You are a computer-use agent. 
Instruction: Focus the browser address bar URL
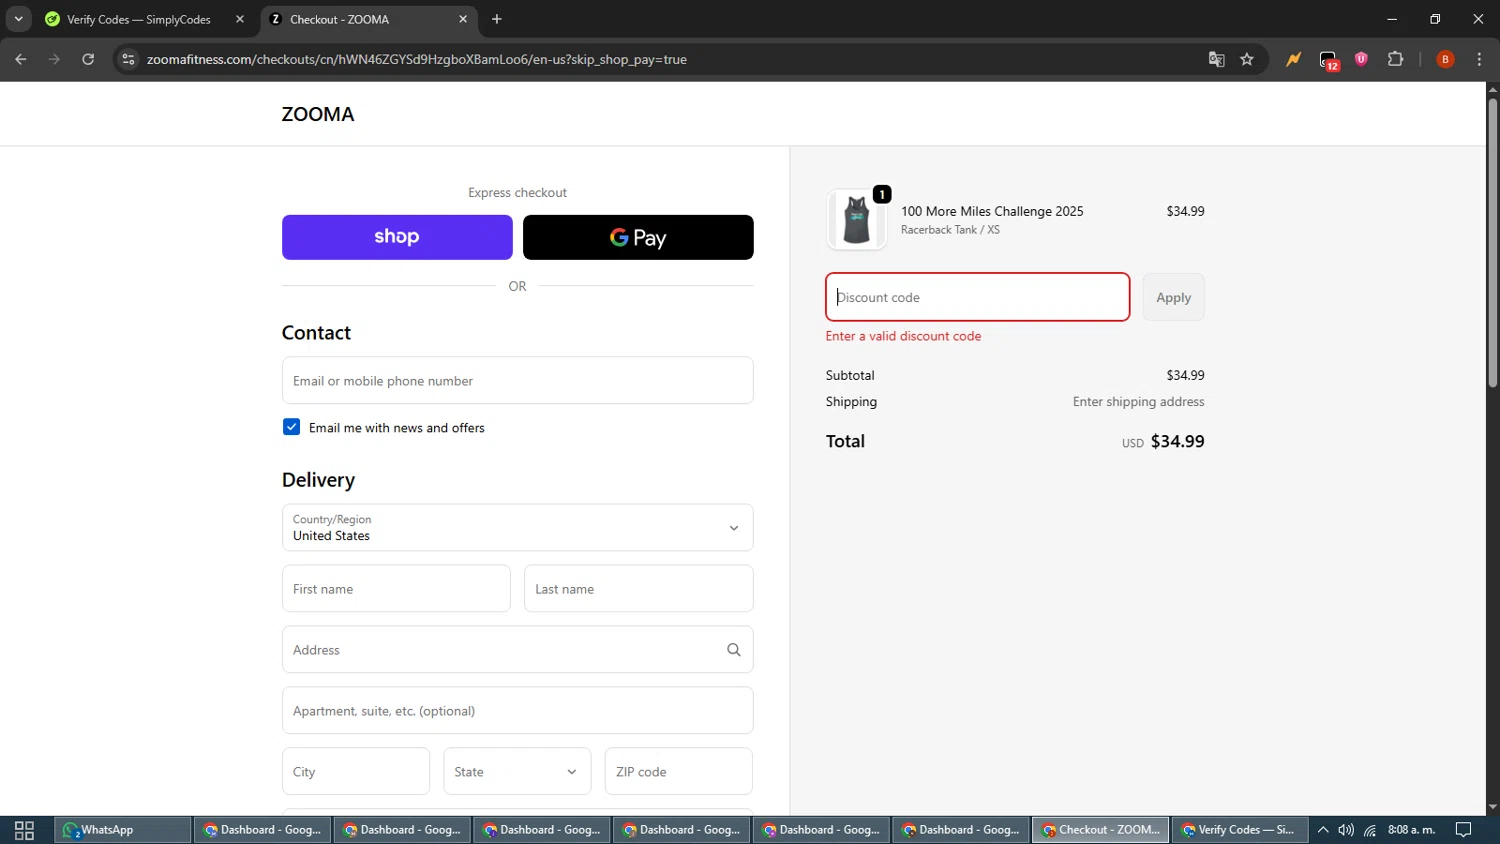coord(417,59)
